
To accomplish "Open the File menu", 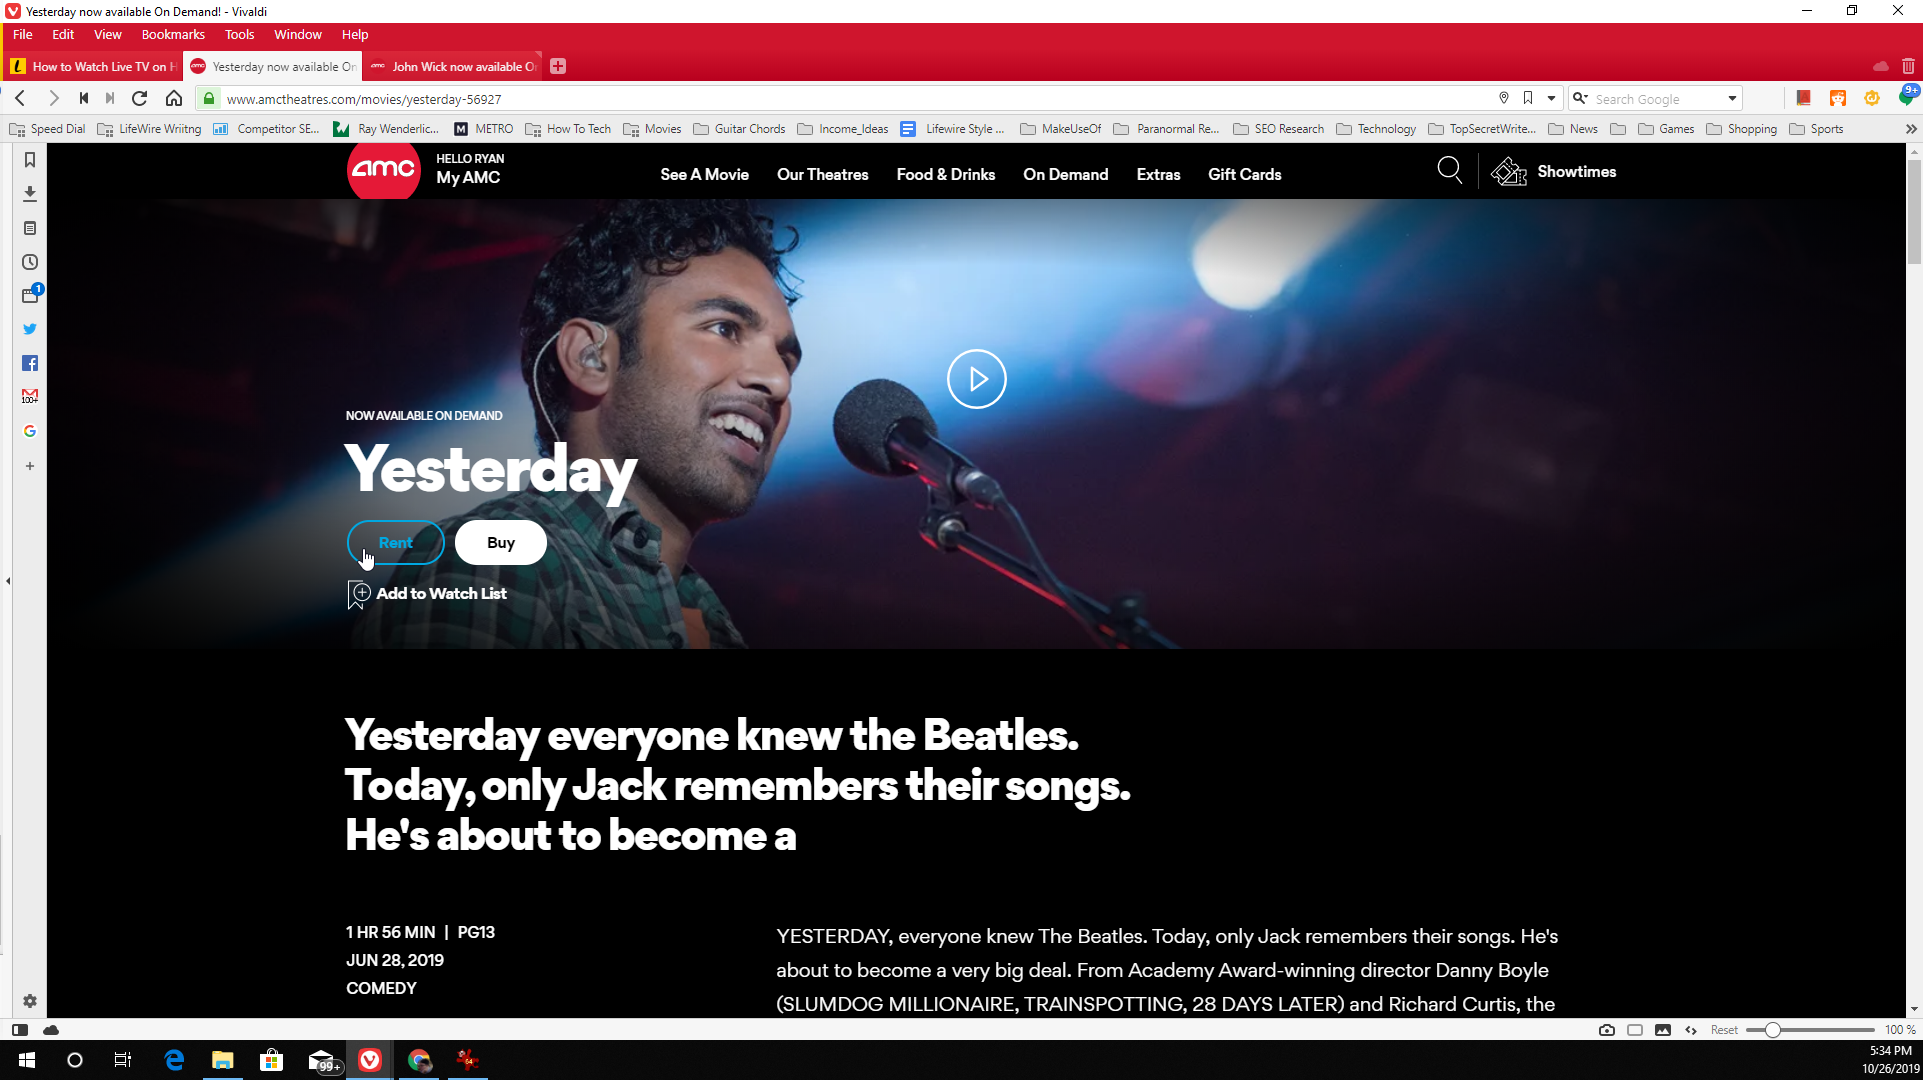I will 22,34.
